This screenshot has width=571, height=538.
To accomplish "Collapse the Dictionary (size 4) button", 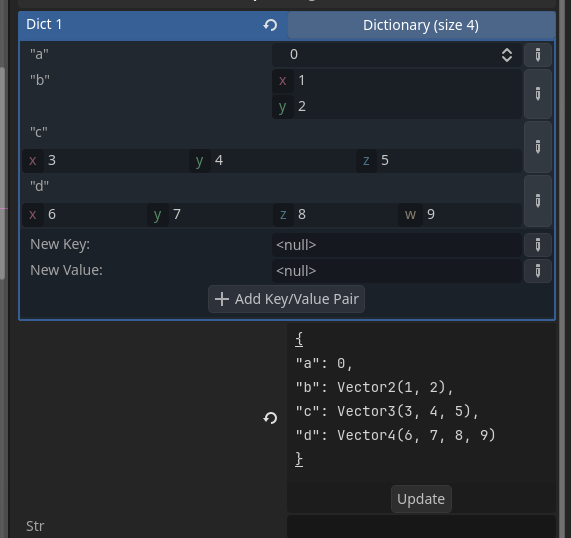I will [421, 25].
